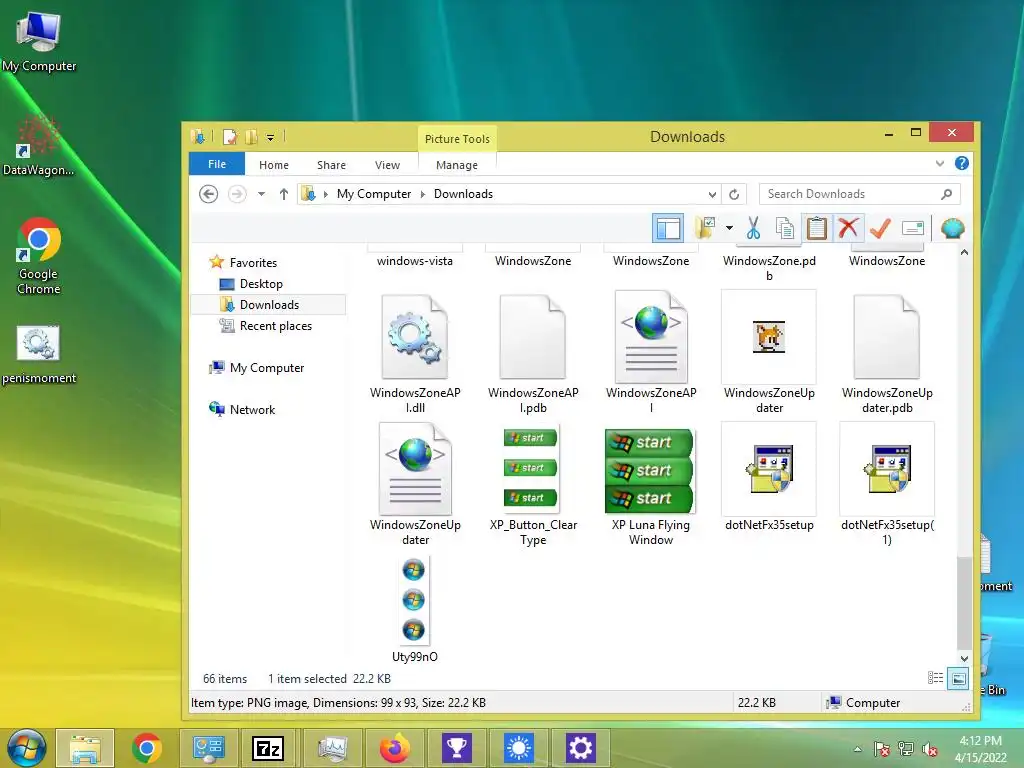Switch to Details view icon in status bar
Image resolution: width=1024 pixels, height=768 pixels.
[x=935, y=679]
